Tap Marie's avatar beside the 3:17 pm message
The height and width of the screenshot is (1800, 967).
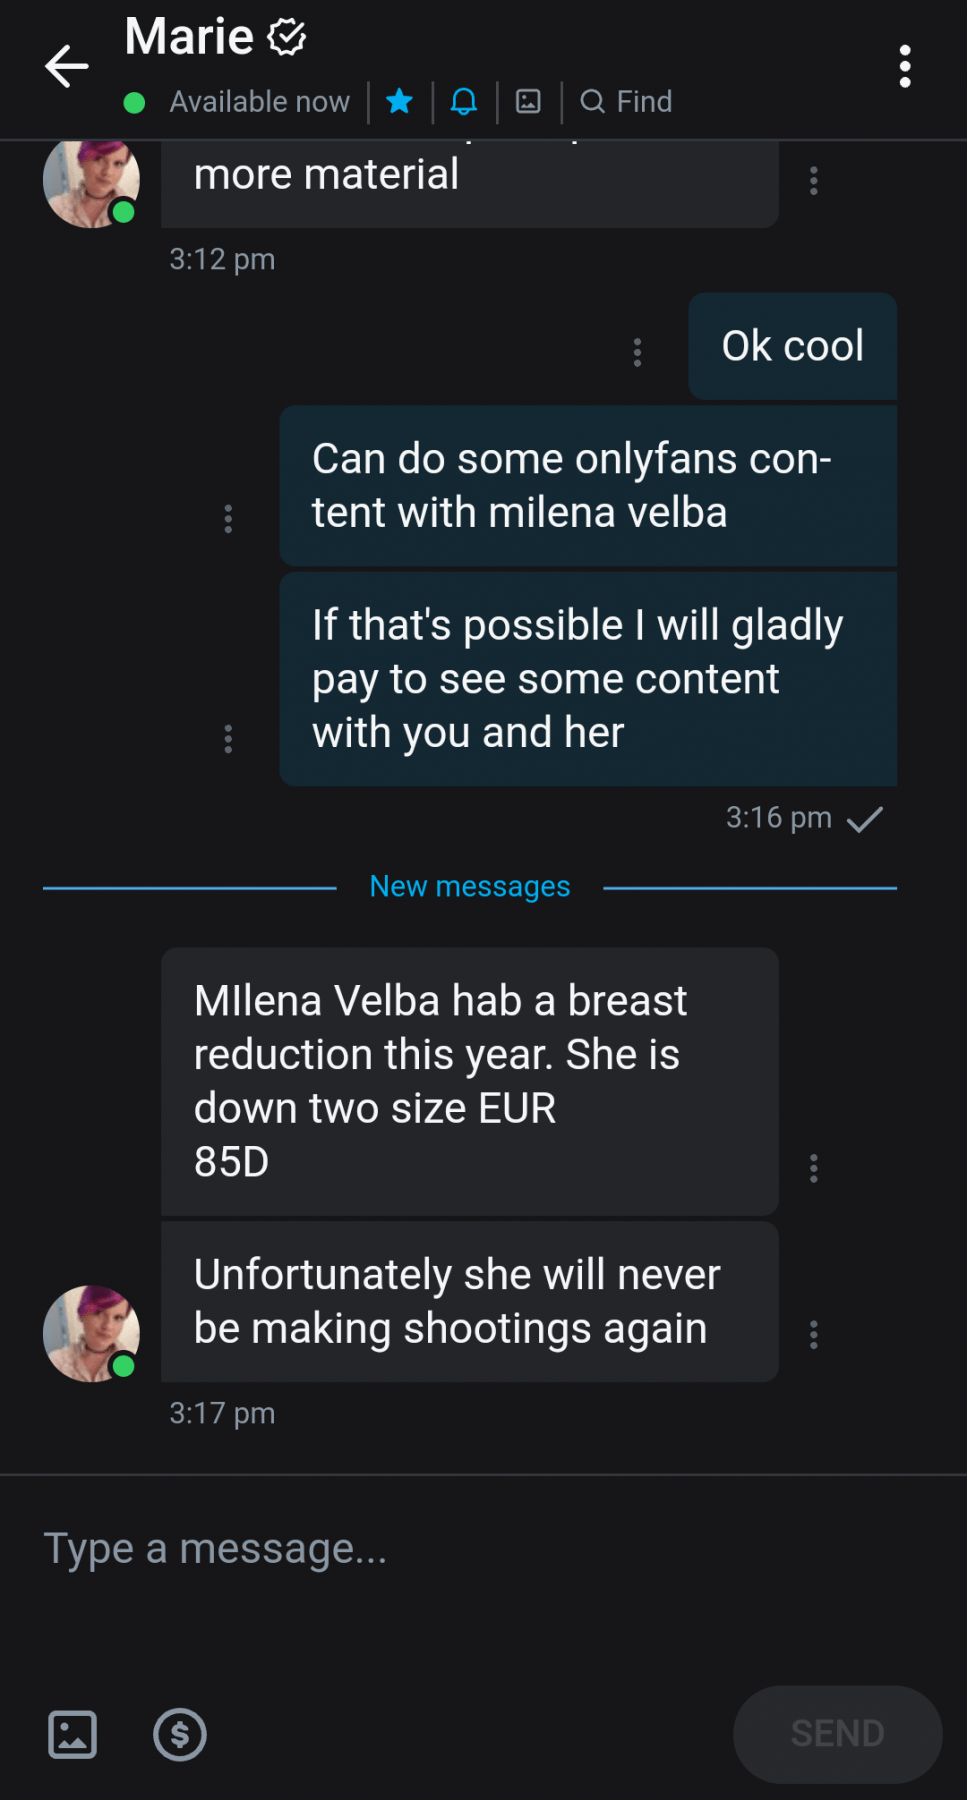coord(91,1334)
